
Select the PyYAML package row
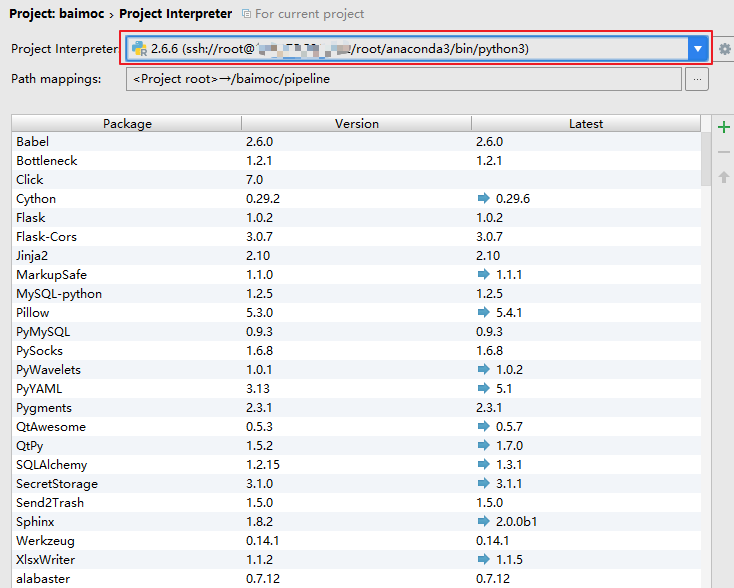tap(356, 389)
